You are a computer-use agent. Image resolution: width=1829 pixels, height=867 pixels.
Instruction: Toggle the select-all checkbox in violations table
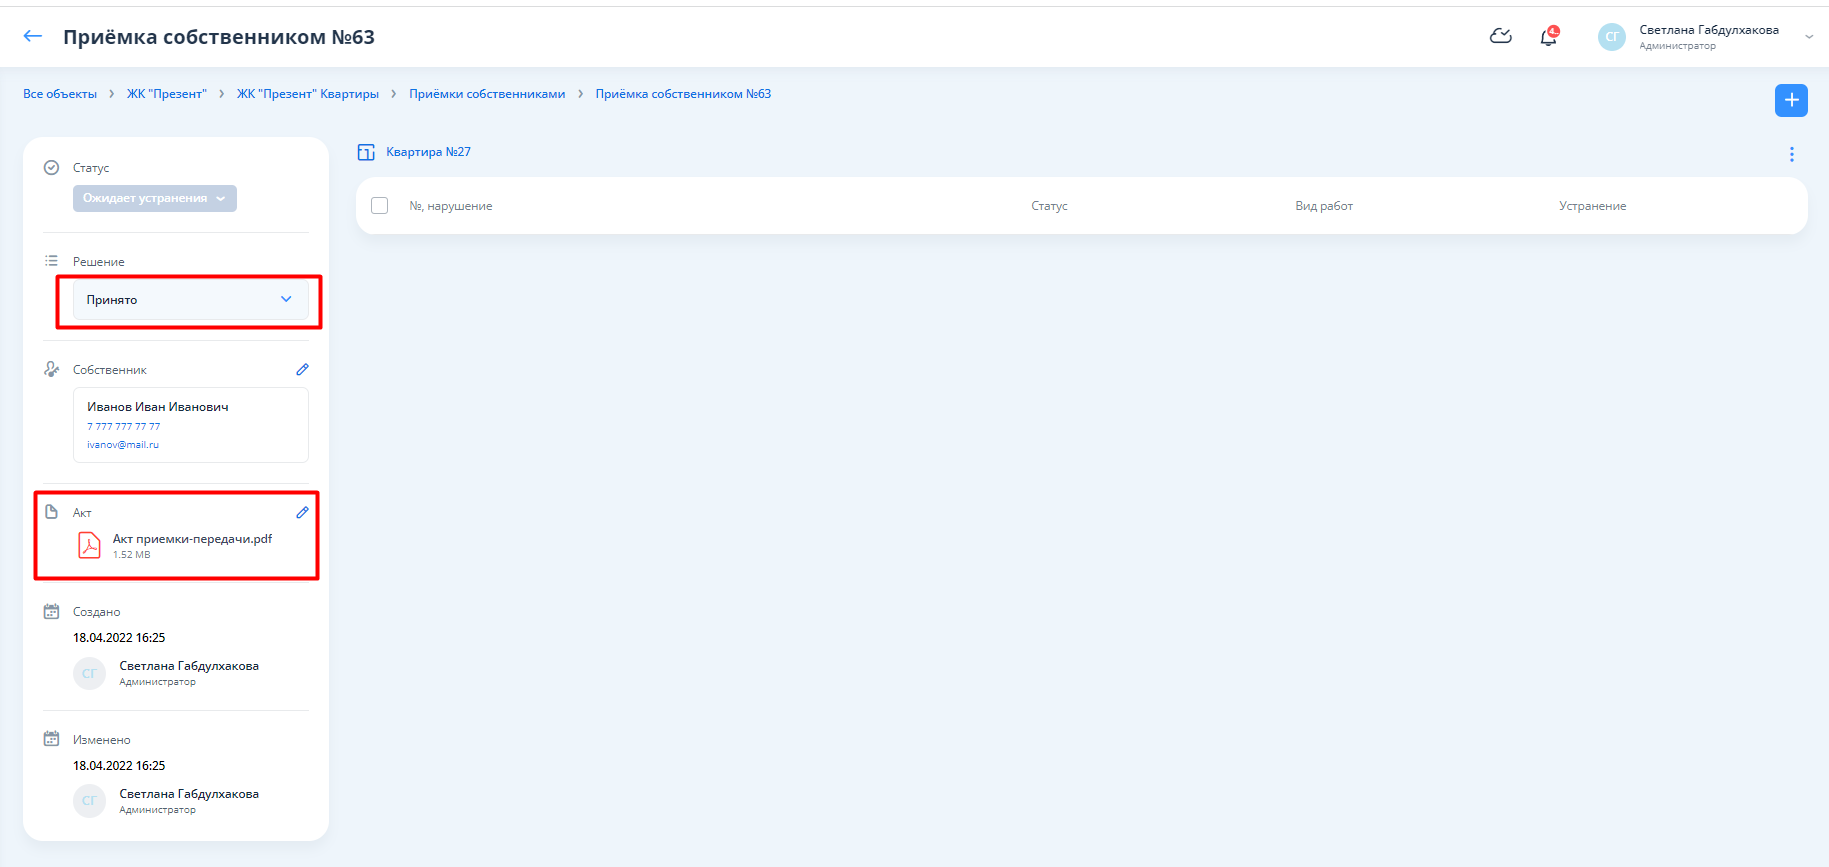[380, 206]
